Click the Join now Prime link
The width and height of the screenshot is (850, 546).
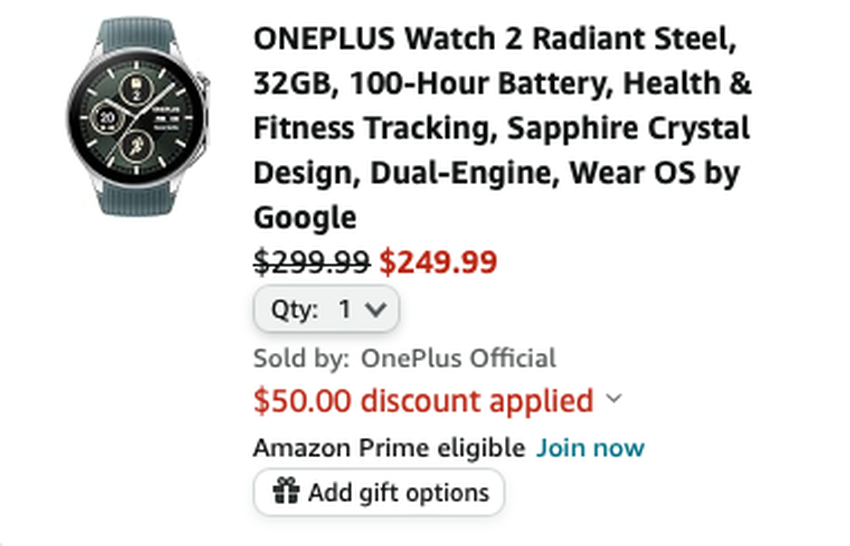coord(590,447)
